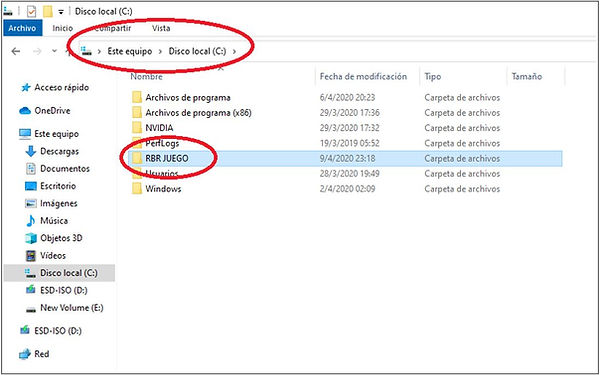Click the Red network icon in sidebar
Image resolution: width=600 pixels, height=375 pixels.
point(25,354)
